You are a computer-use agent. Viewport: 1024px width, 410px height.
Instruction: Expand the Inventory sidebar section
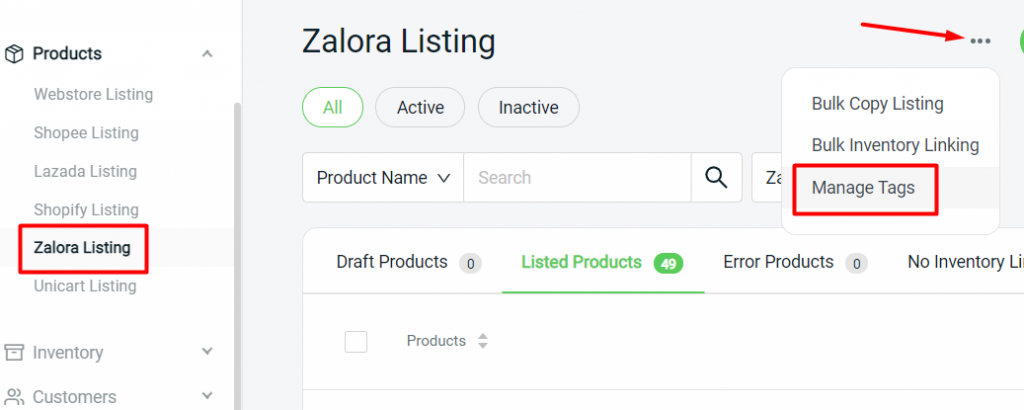tap(208, 352)
